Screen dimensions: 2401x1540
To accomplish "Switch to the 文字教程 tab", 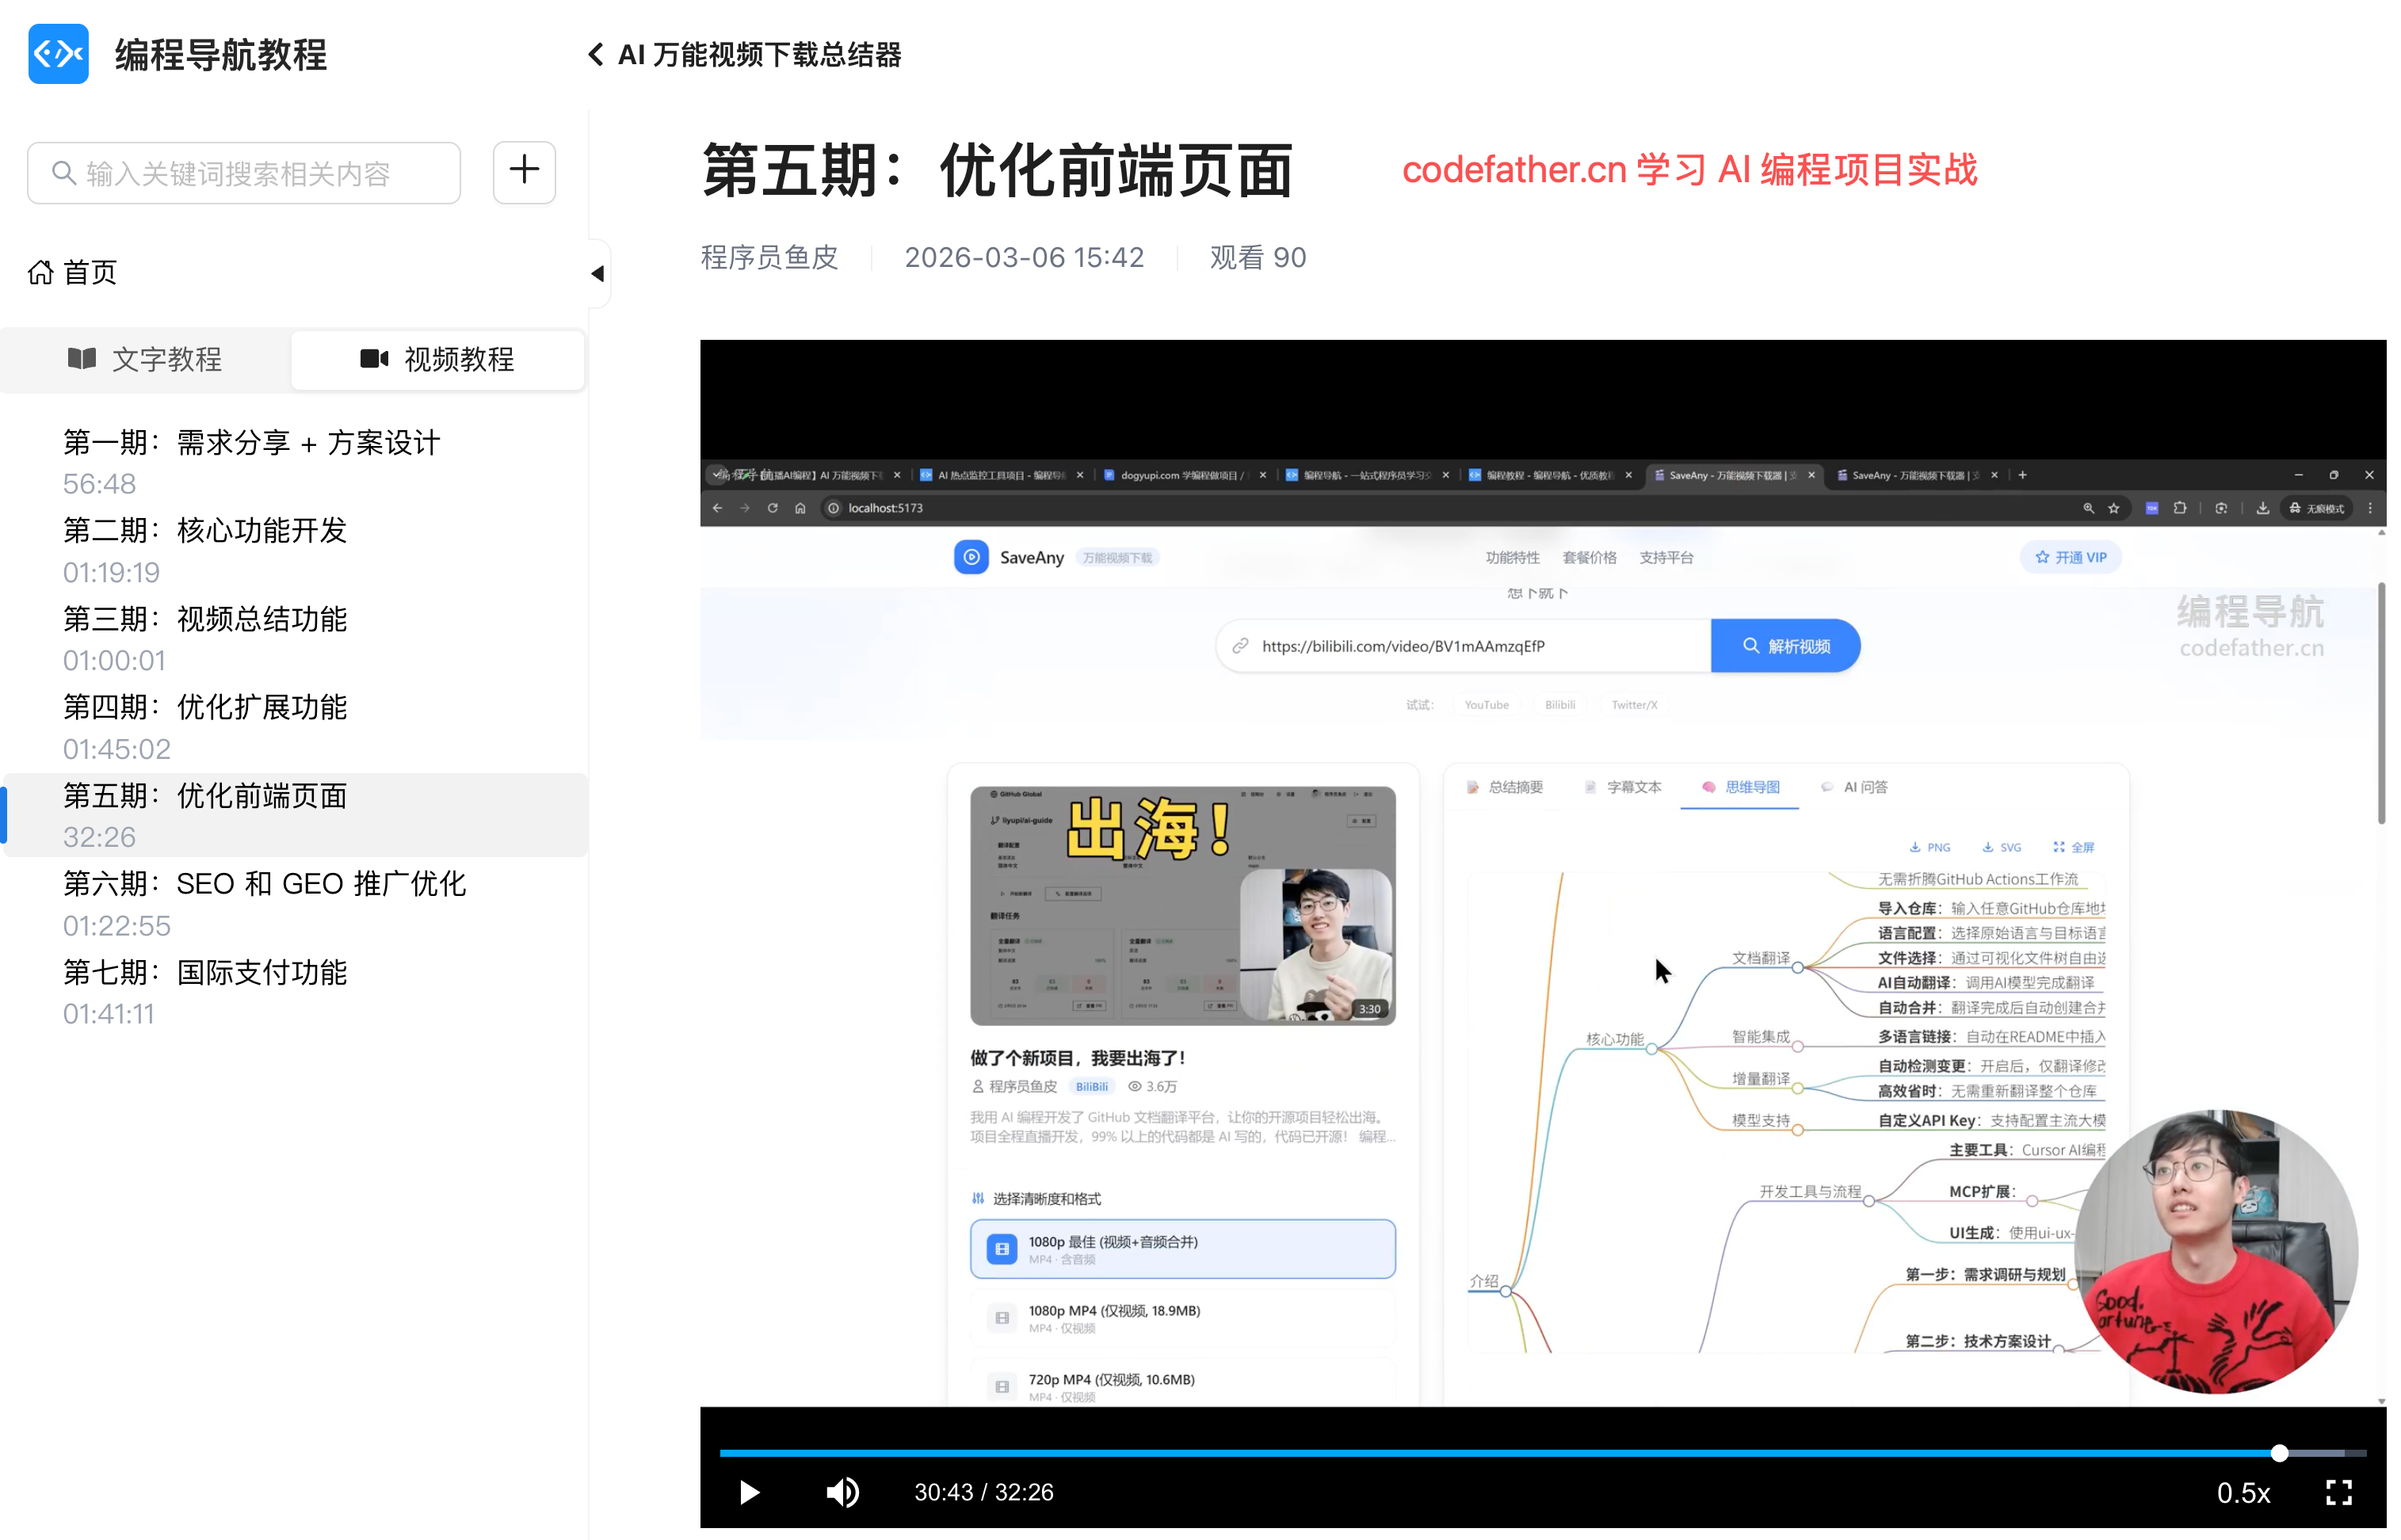I will tap(145, 359).
